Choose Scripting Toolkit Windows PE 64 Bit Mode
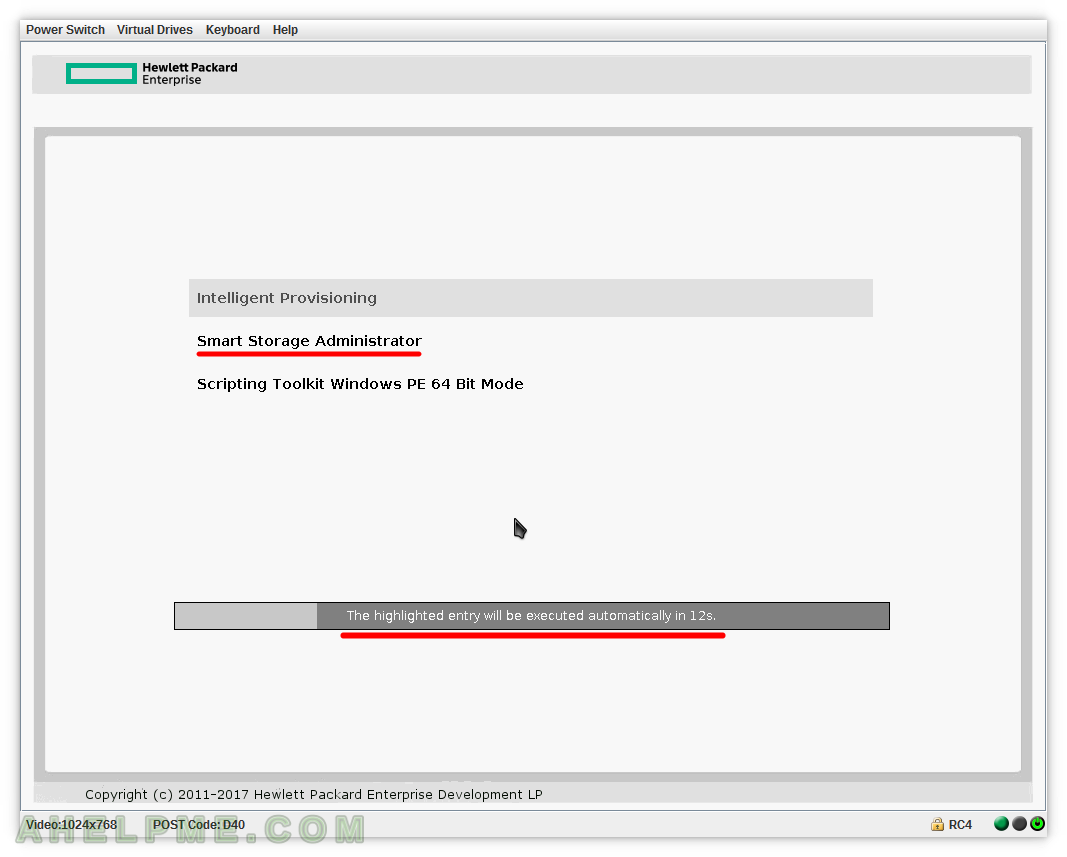The width and height of the screenshot is (1067, 857). (x=360, y=384)
